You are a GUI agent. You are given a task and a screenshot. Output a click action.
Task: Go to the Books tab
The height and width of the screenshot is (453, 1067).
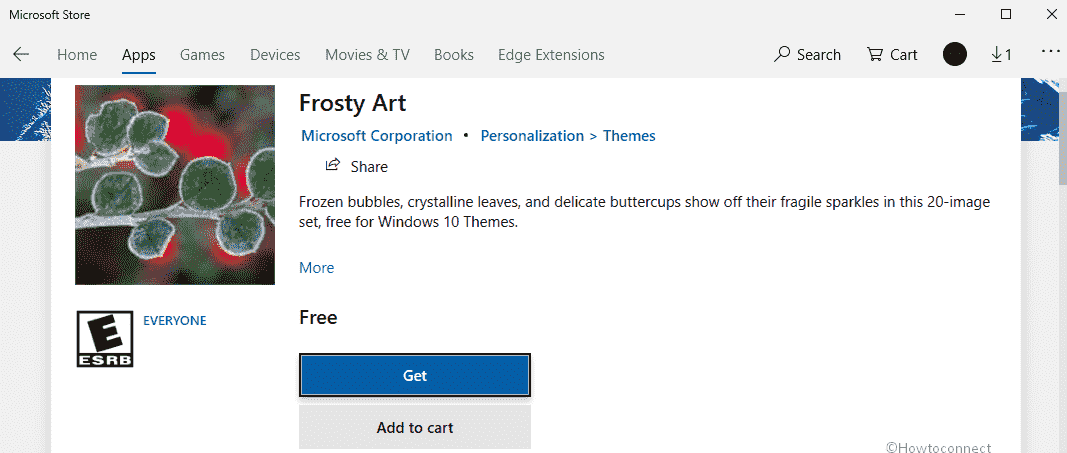pyautogui.click(x=454, y=55)
